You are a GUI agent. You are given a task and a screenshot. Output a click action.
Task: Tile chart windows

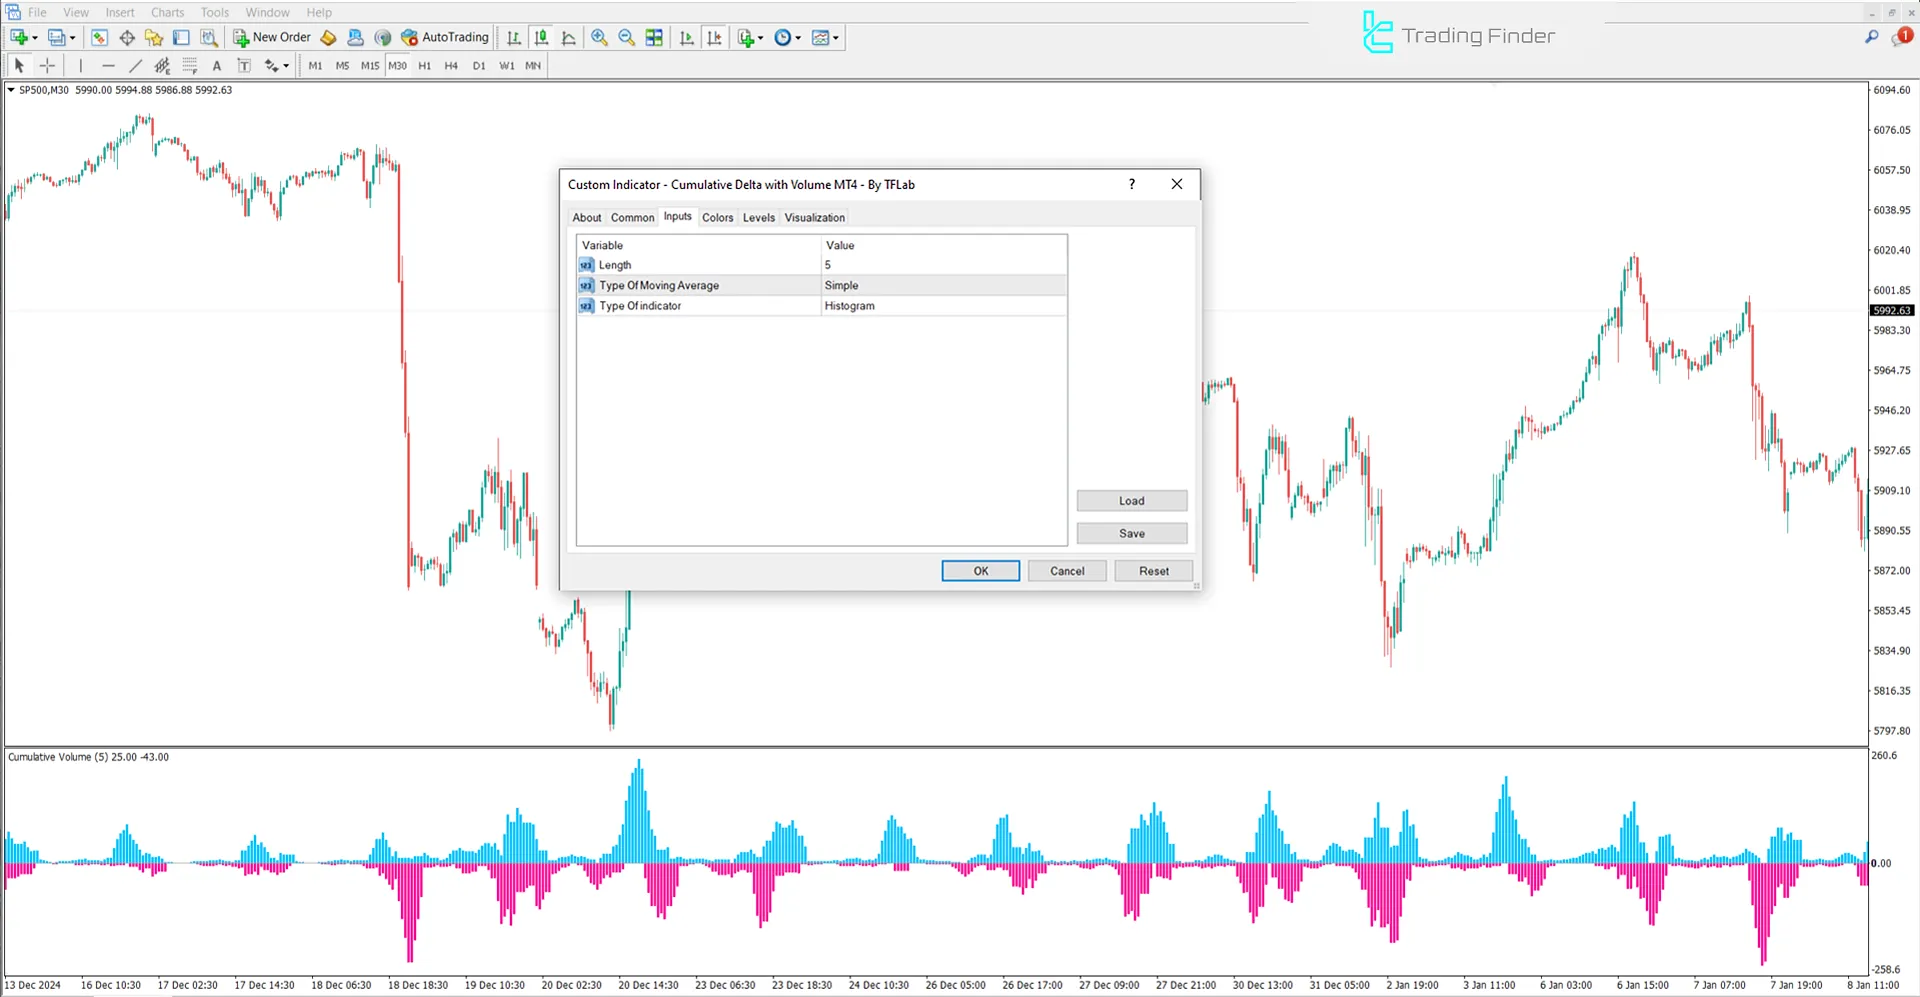tap(654, 37)
